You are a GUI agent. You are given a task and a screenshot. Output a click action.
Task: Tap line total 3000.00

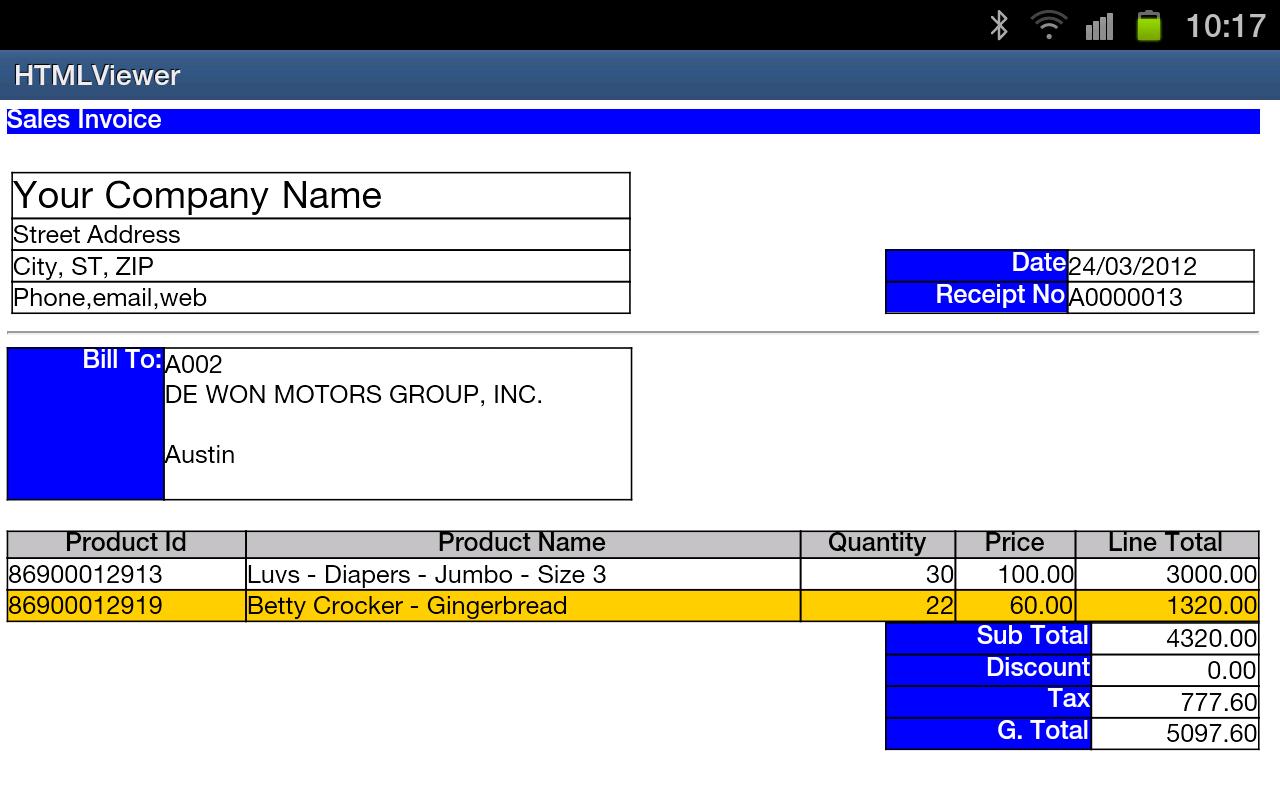click(x=1211, y=575)
